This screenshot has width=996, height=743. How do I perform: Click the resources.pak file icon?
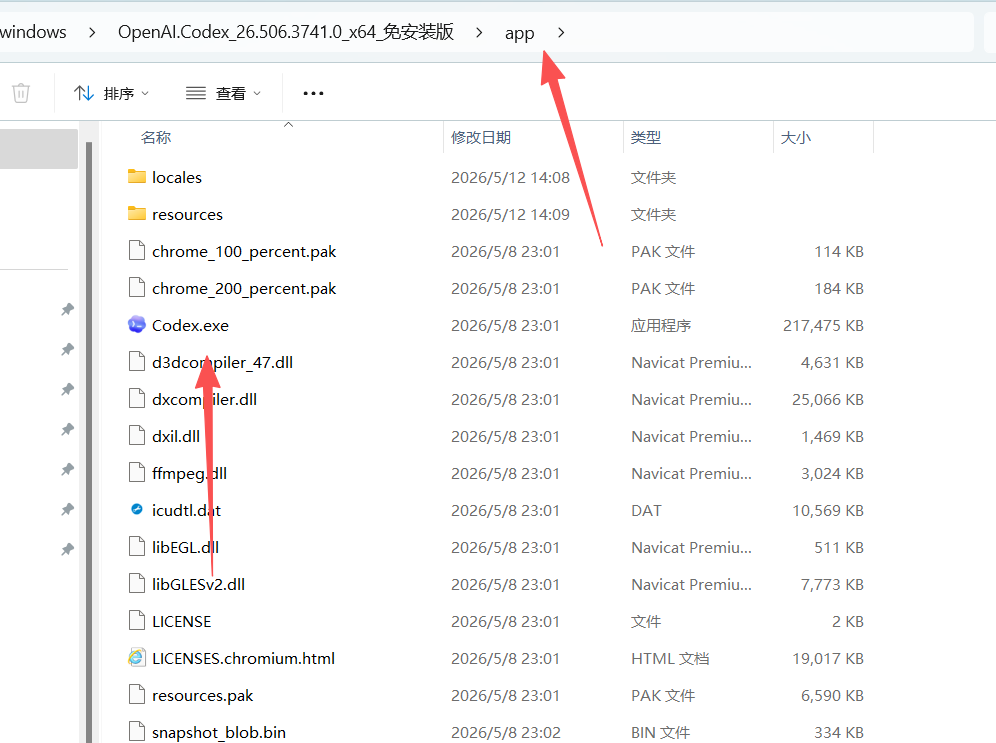tap(137, 695)
